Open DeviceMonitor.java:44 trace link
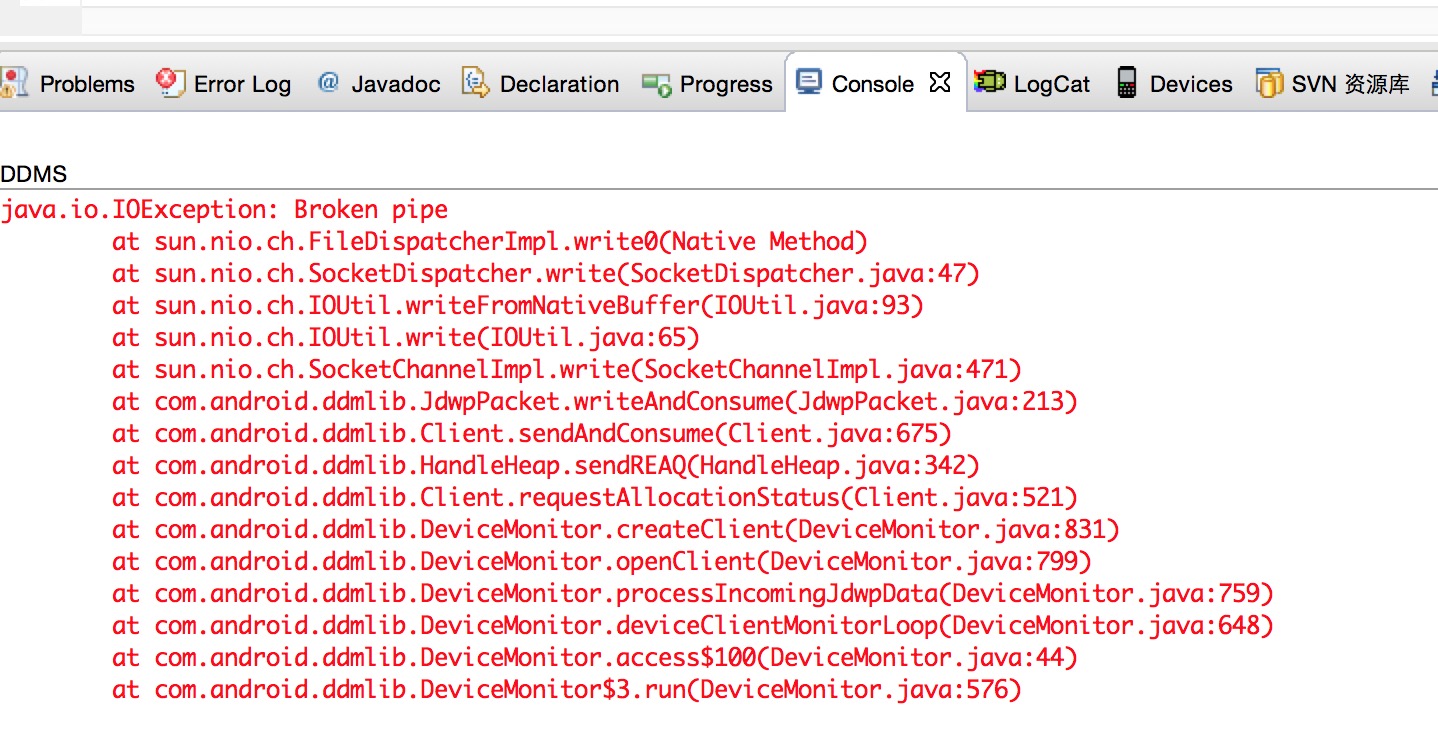The image size is (1438, 734). click(x=915, y=658)
